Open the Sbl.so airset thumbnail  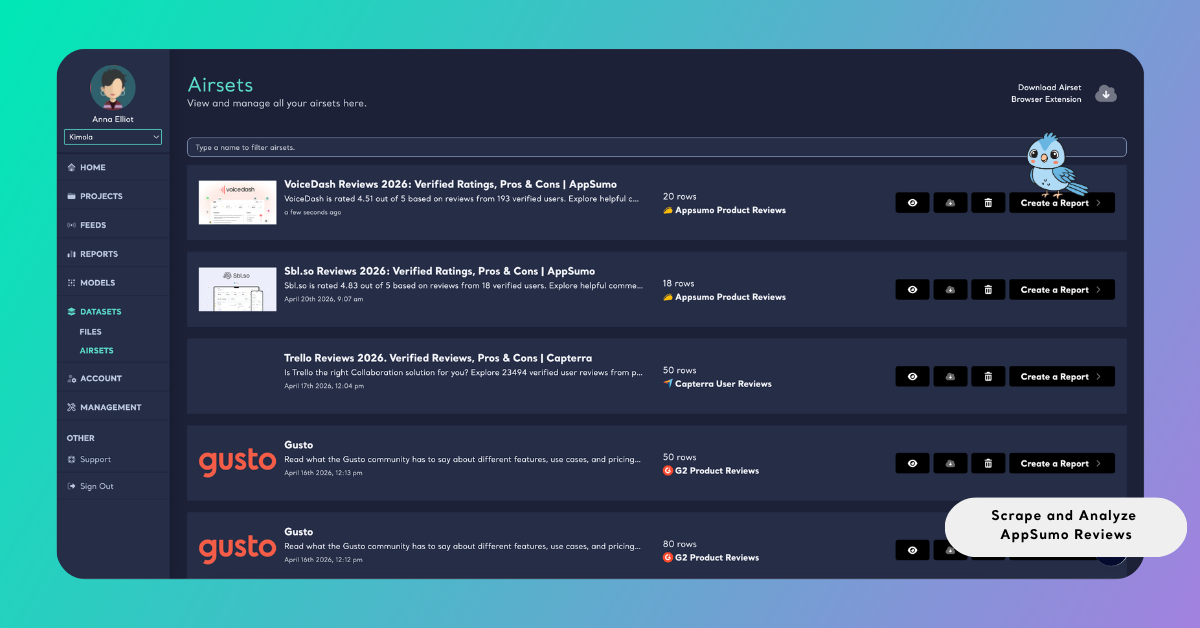[237, 290]
